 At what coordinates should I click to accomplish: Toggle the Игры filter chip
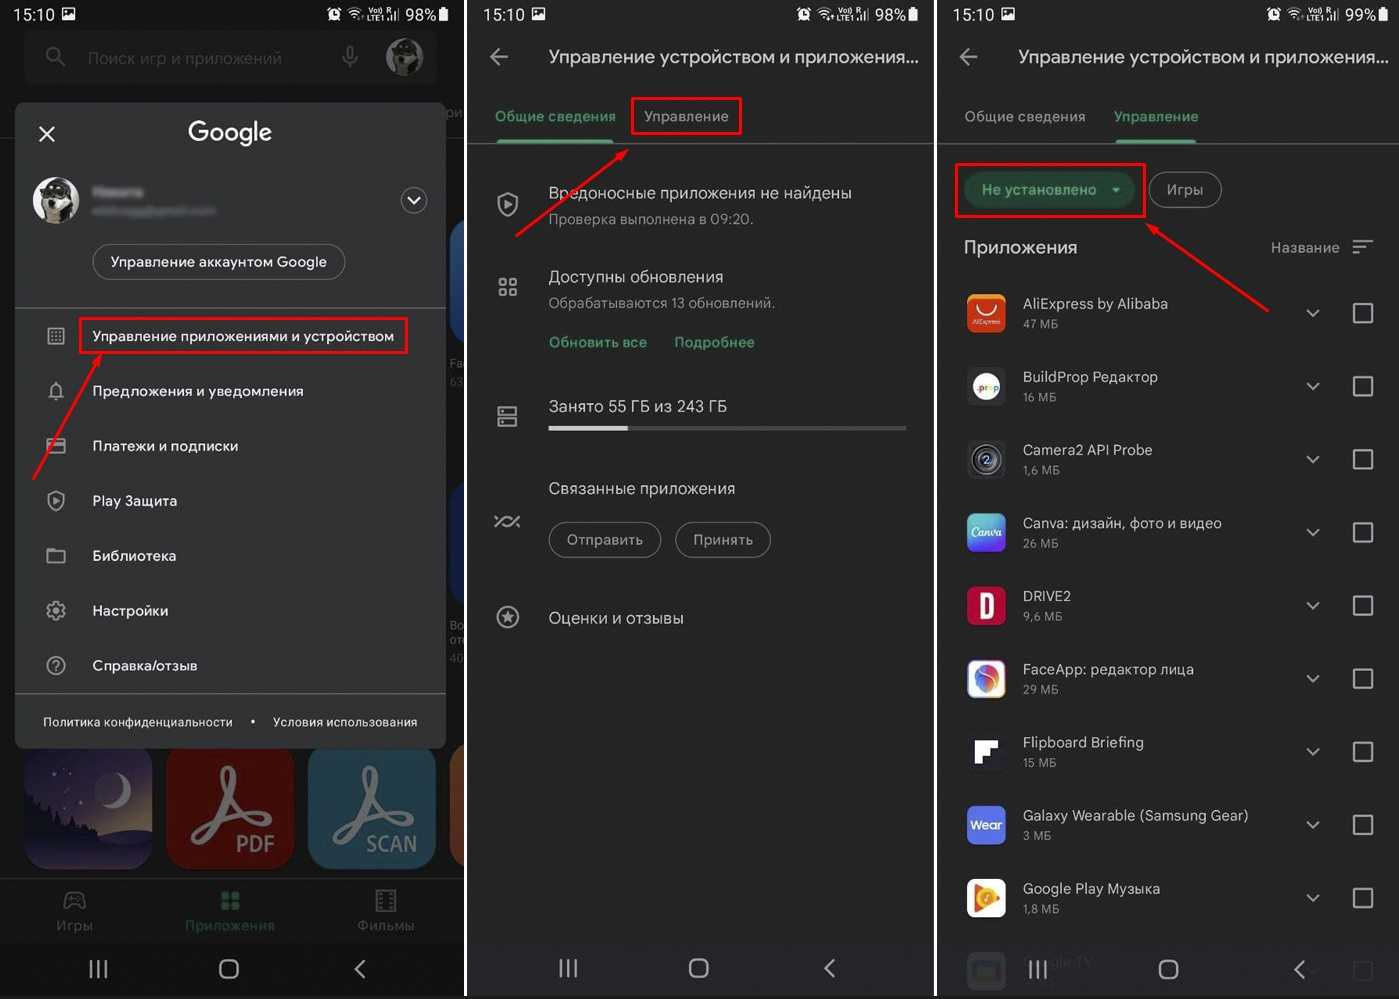coord(1185,190)
